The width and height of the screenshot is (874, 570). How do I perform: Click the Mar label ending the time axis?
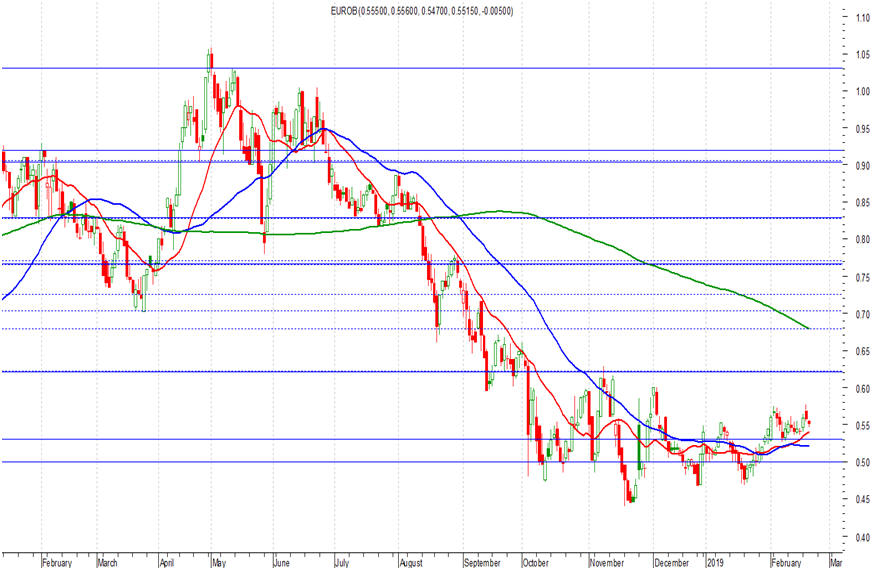836,563
